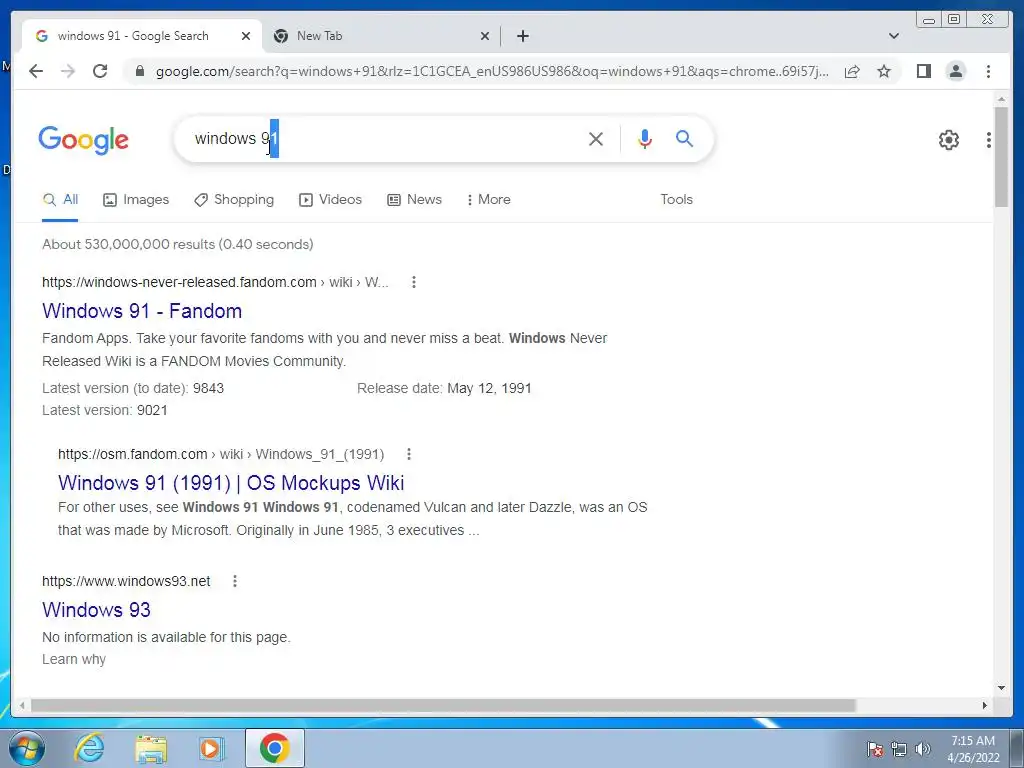Bookmark this page with the star icon

click(x=884, y=71)
